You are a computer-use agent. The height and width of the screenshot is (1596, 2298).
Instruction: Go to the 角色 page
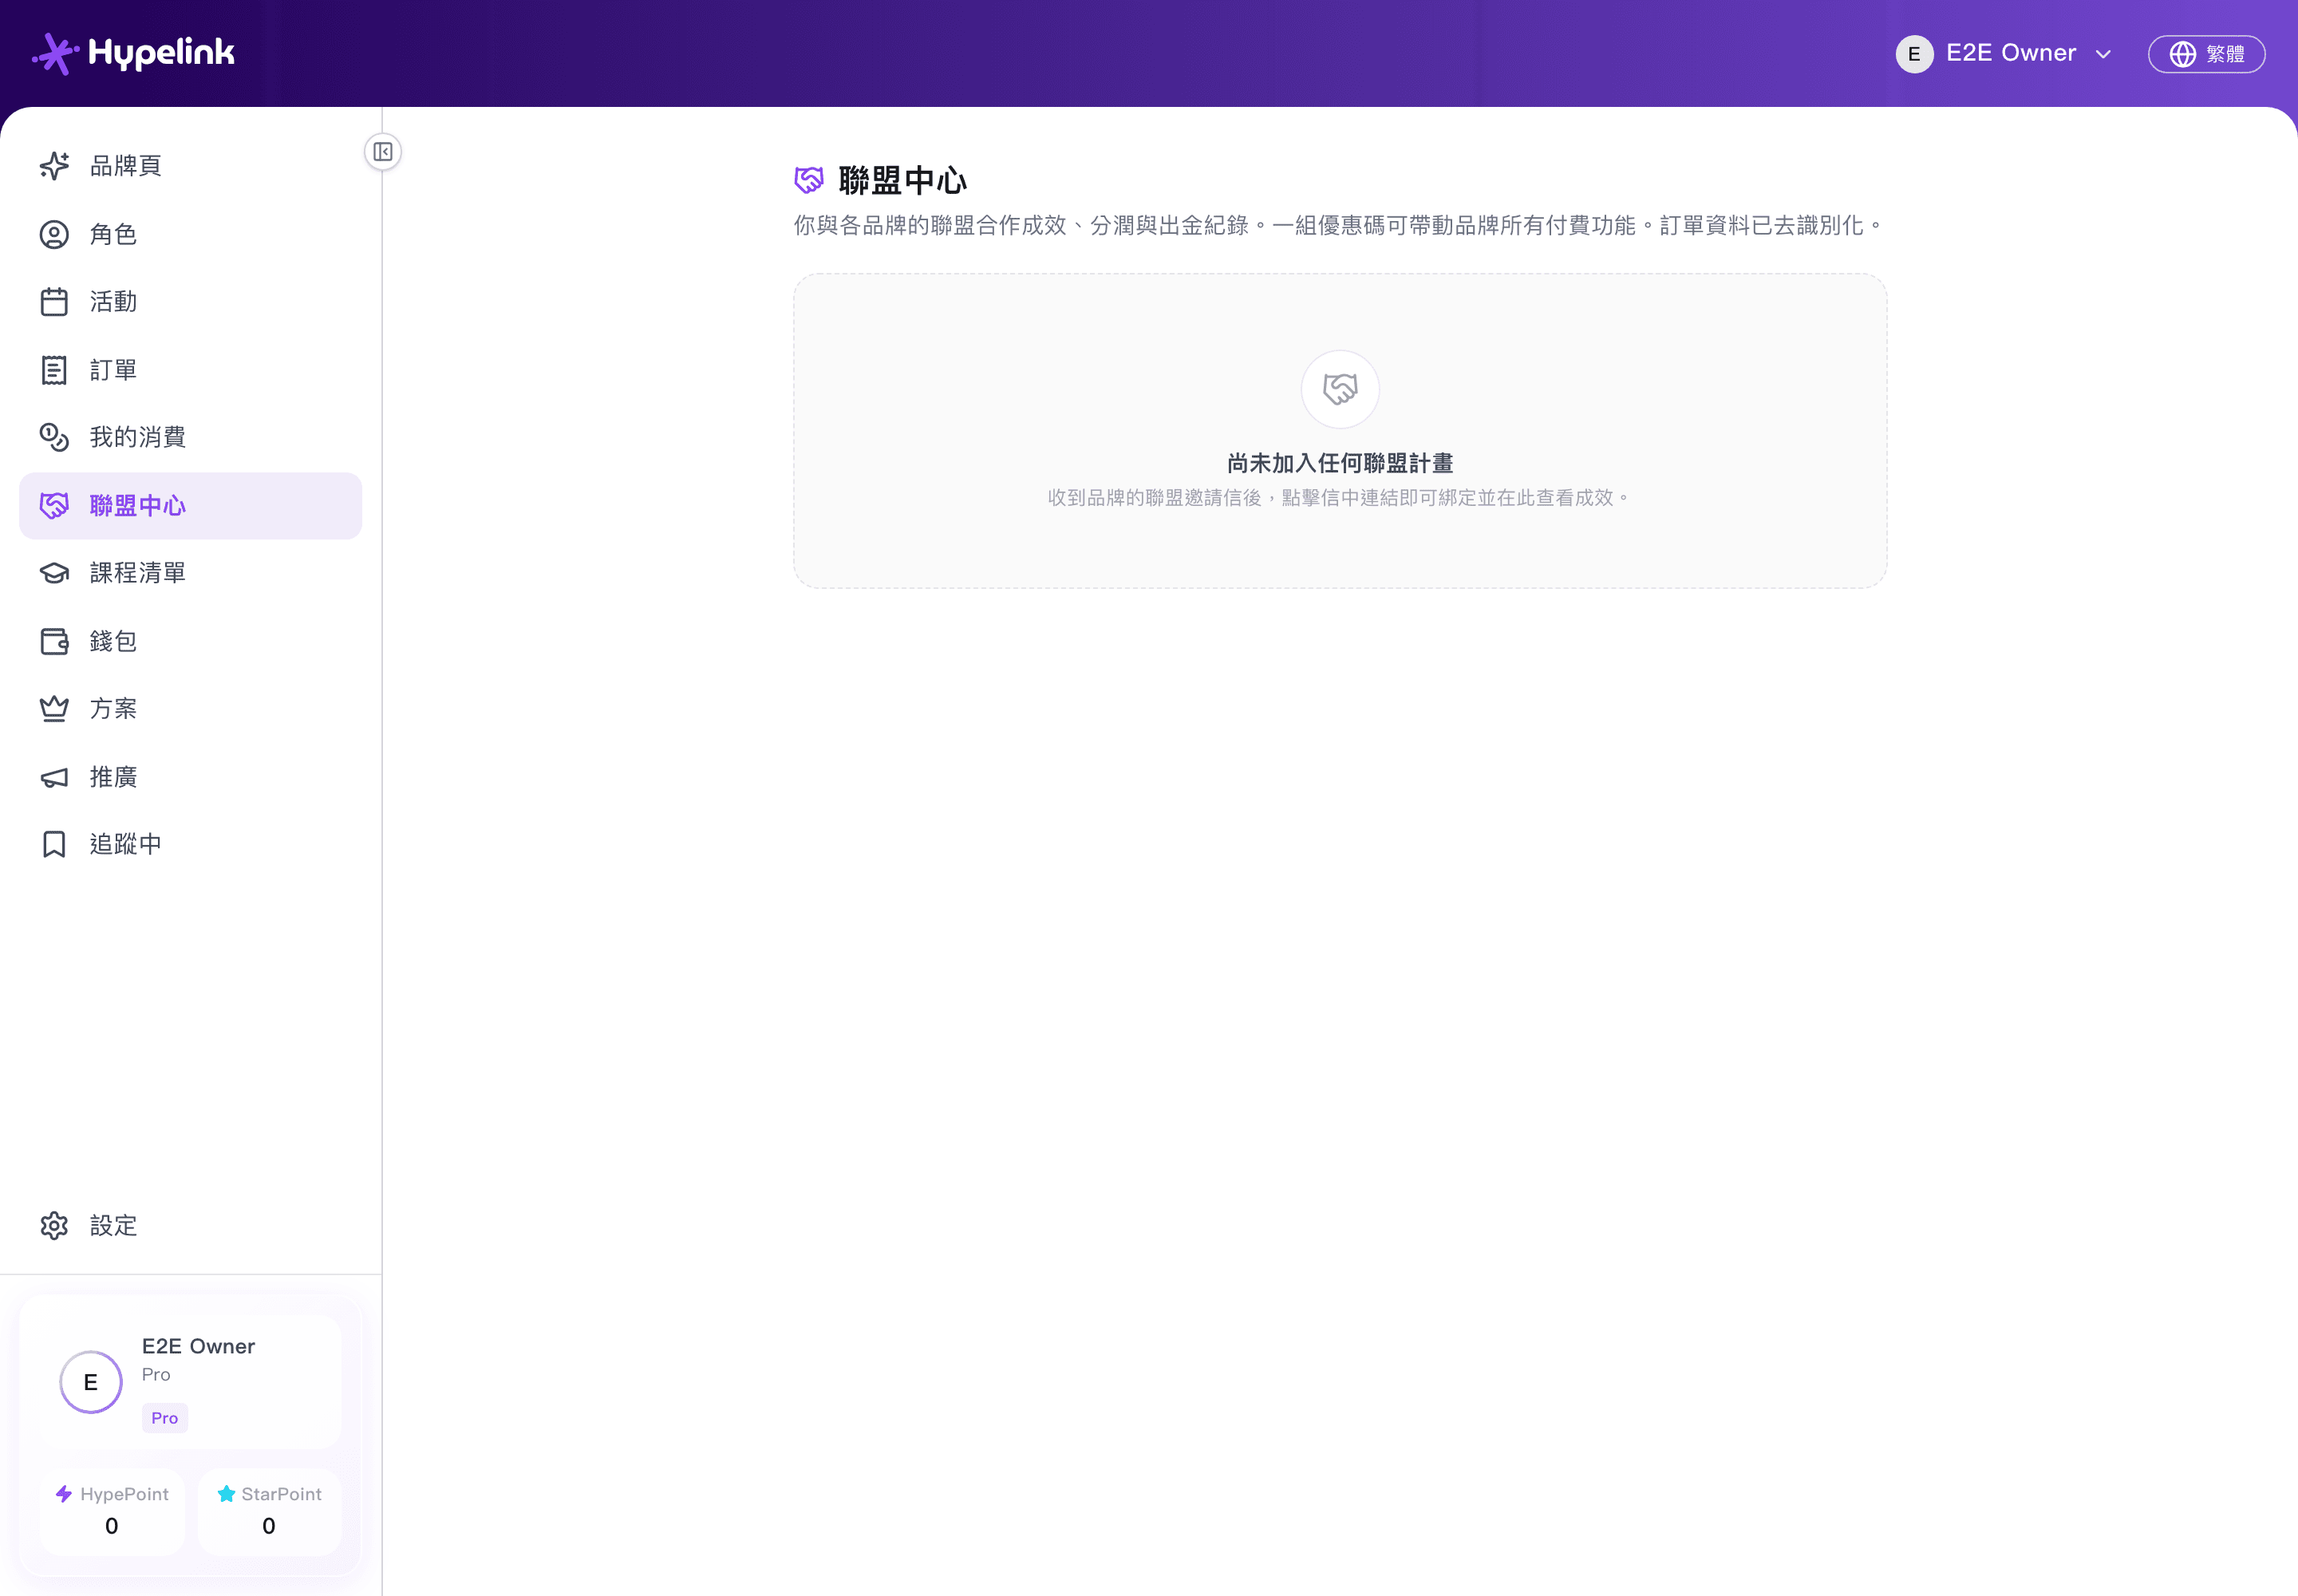190,234
